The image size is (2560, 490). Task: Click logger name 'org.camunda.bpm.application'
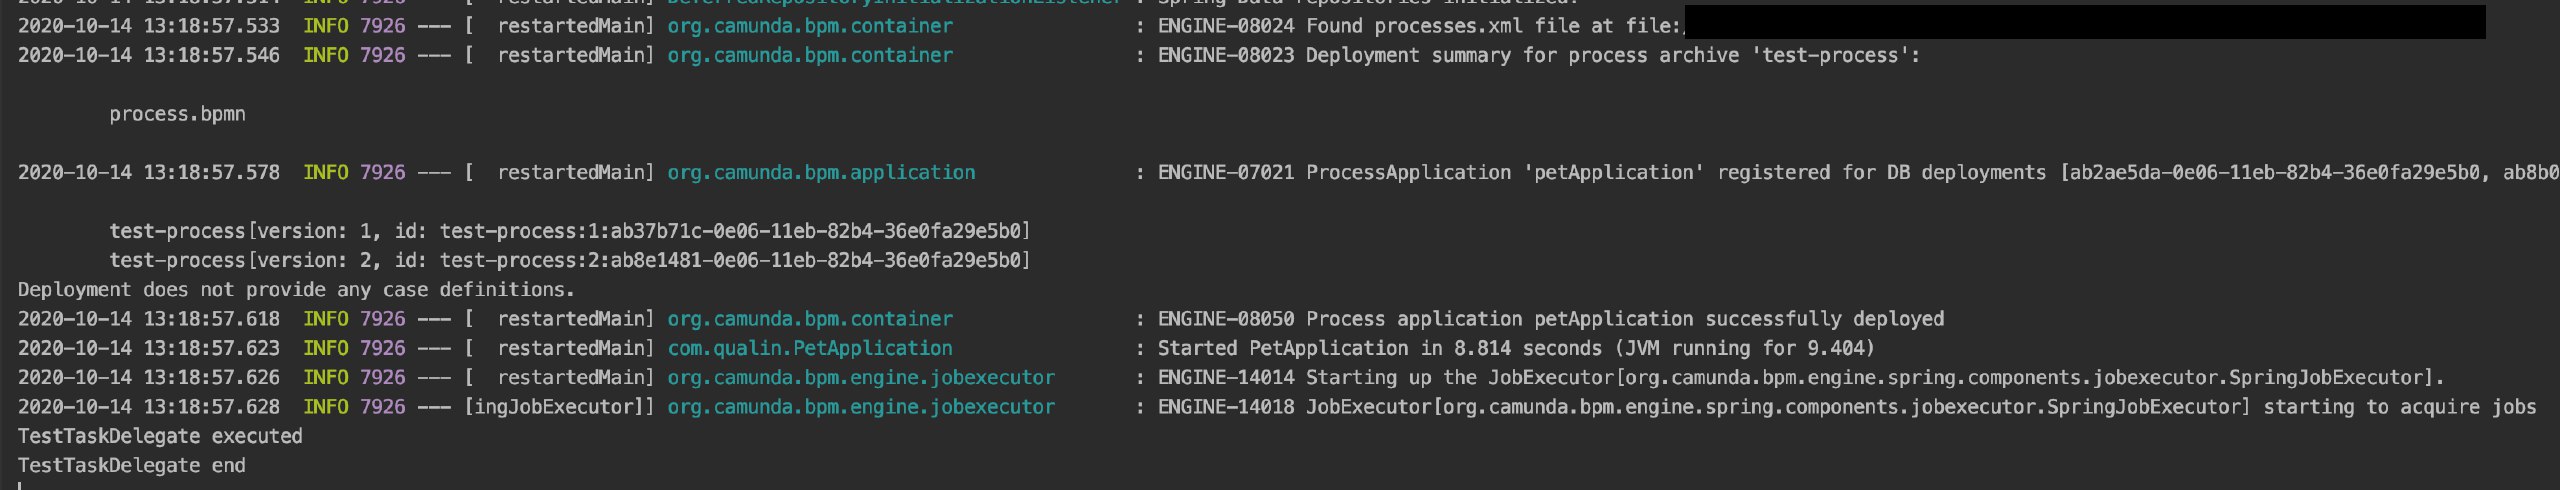tap(821, 172)
